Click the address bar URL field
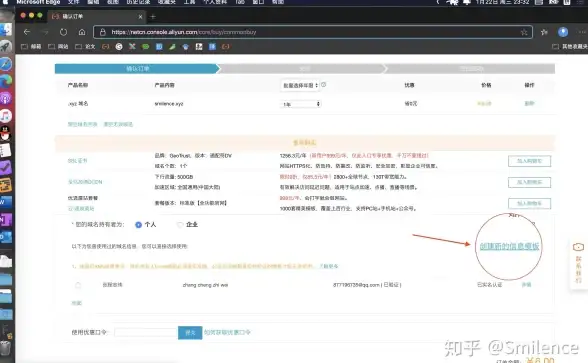 (x=313, y=32)
